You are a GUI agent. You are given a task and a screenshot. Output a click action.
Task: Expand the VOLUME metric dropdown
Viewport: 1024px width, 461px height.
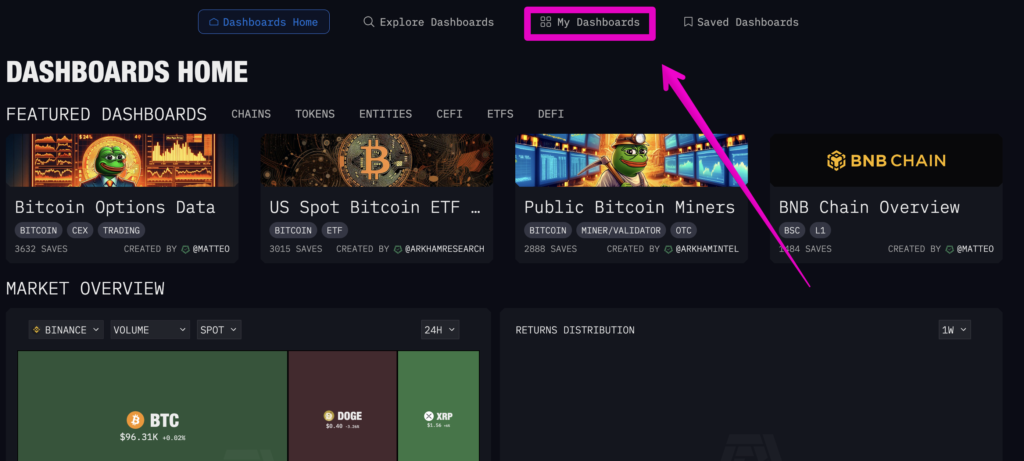pyautogui.click(x=149, y=329)
